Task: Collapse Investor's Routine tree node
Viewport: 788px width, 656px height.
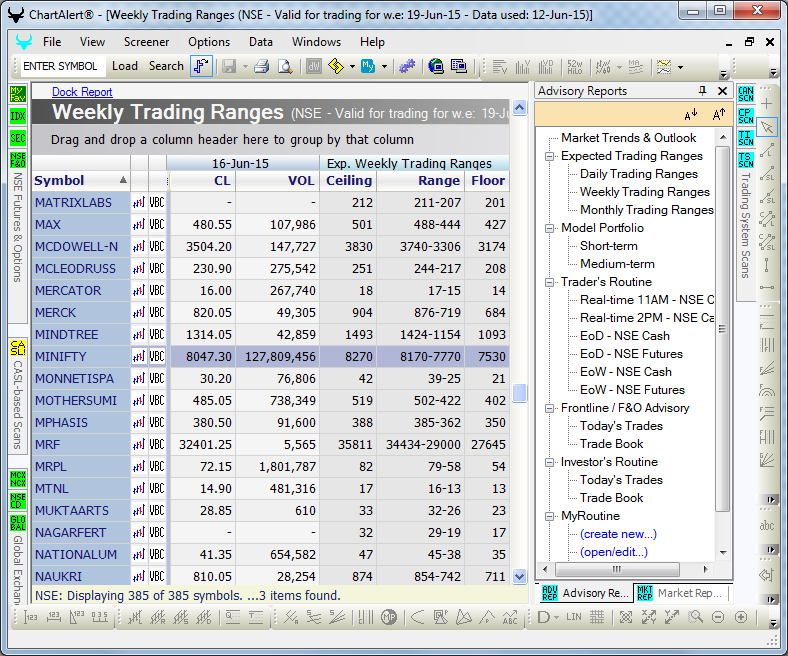Action: (x=550, y=462)
